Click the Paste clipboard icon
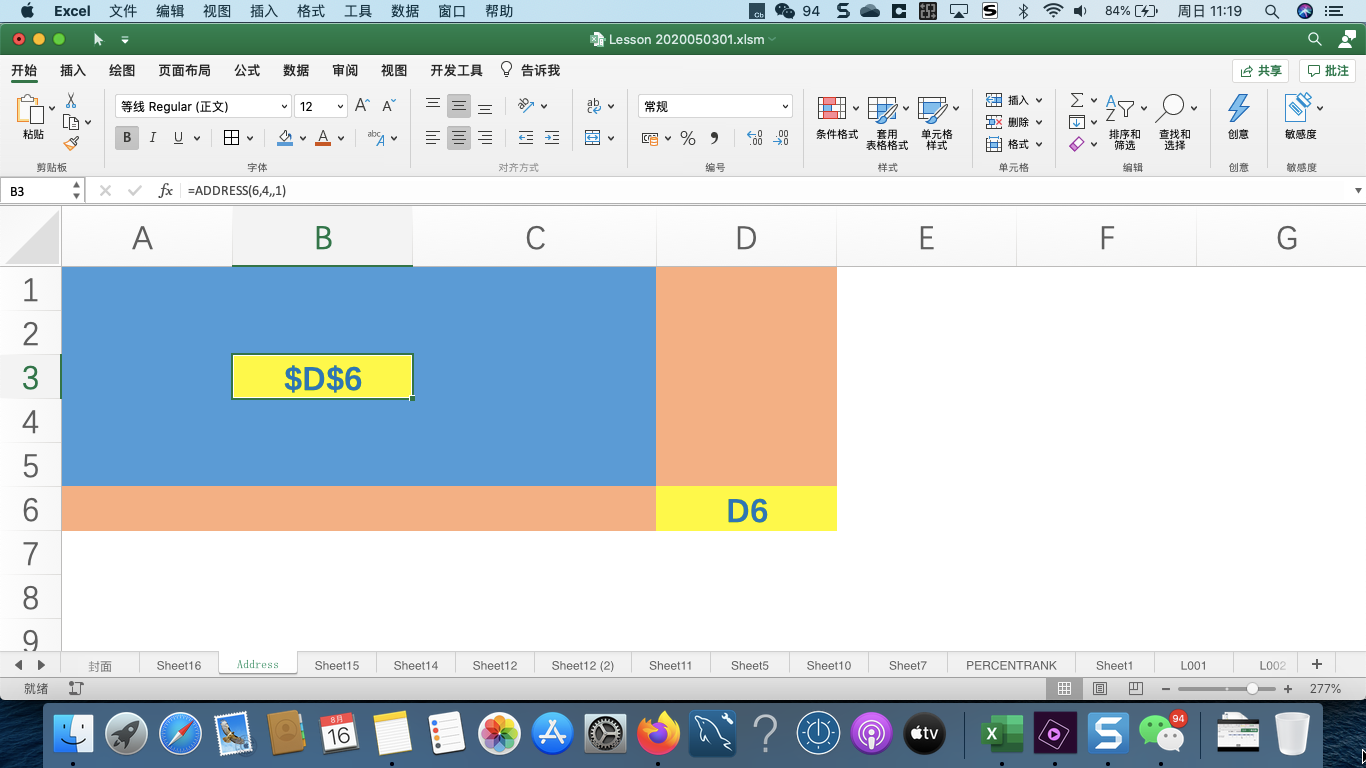 pyautogui.click(x=32, y=111)
